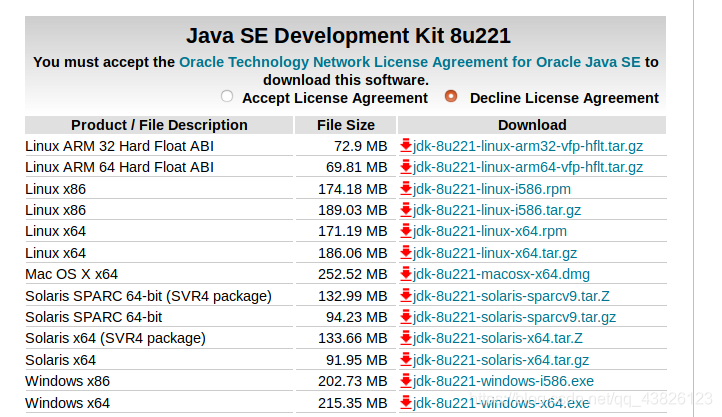Click the 174.18 MB file size
722x417 pixels.
point(353,189)
